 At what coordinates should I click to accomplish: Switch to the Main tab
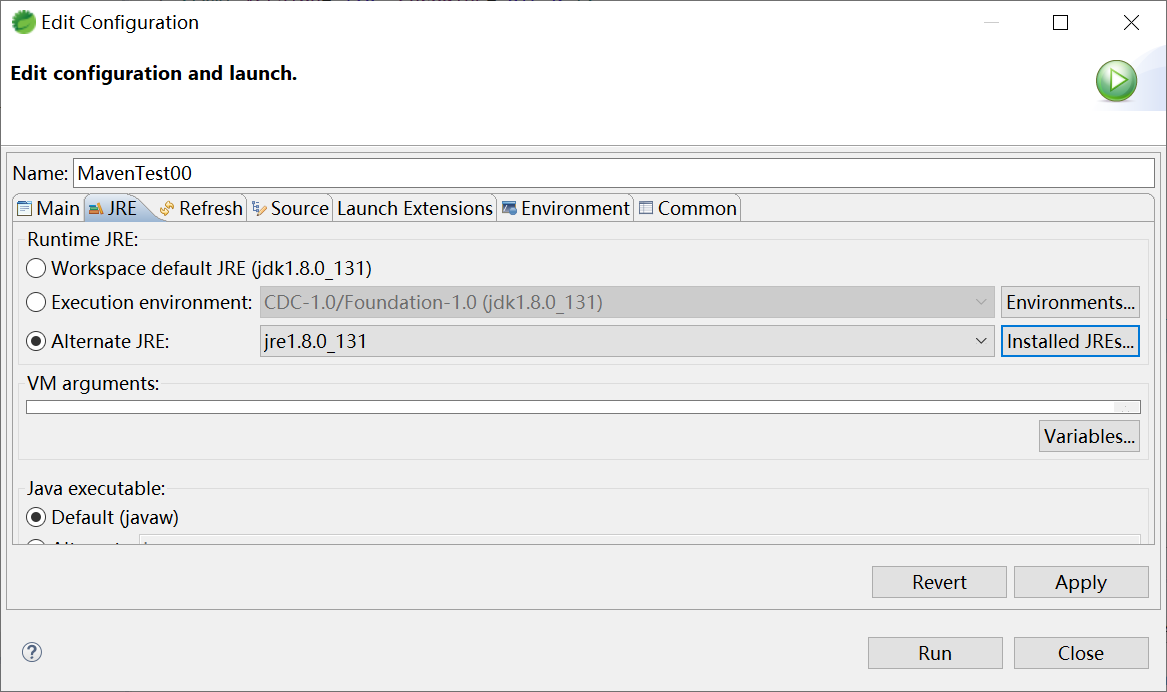[x=48, y=208]
